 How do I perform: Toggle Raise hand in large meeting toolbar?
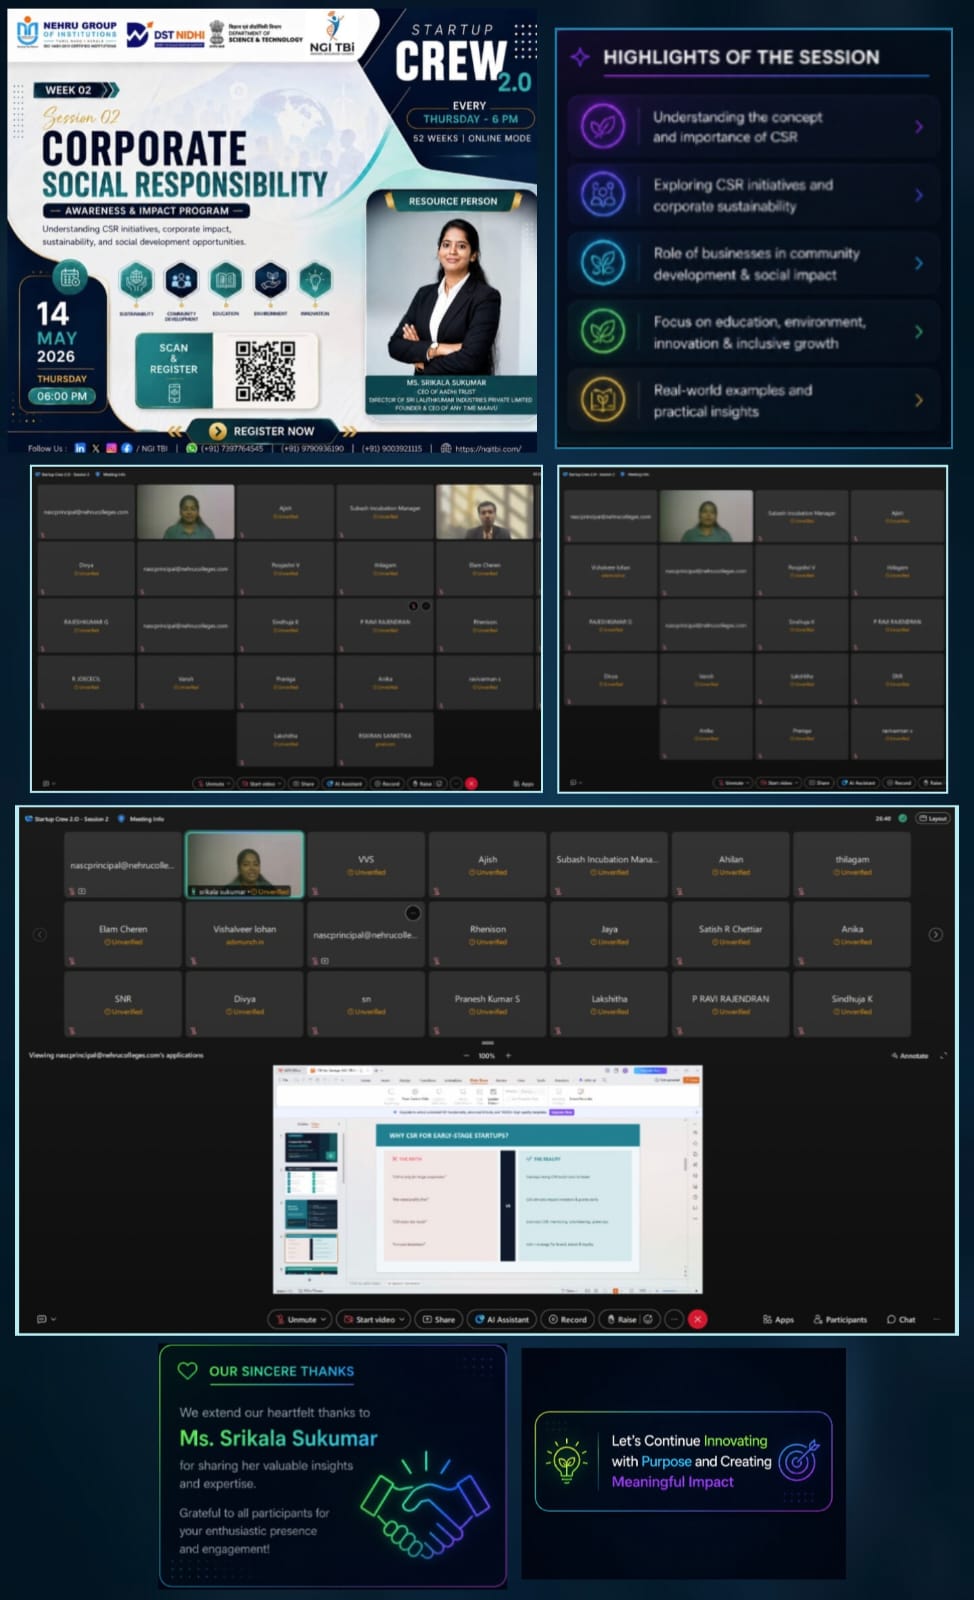click(621, 1319)
